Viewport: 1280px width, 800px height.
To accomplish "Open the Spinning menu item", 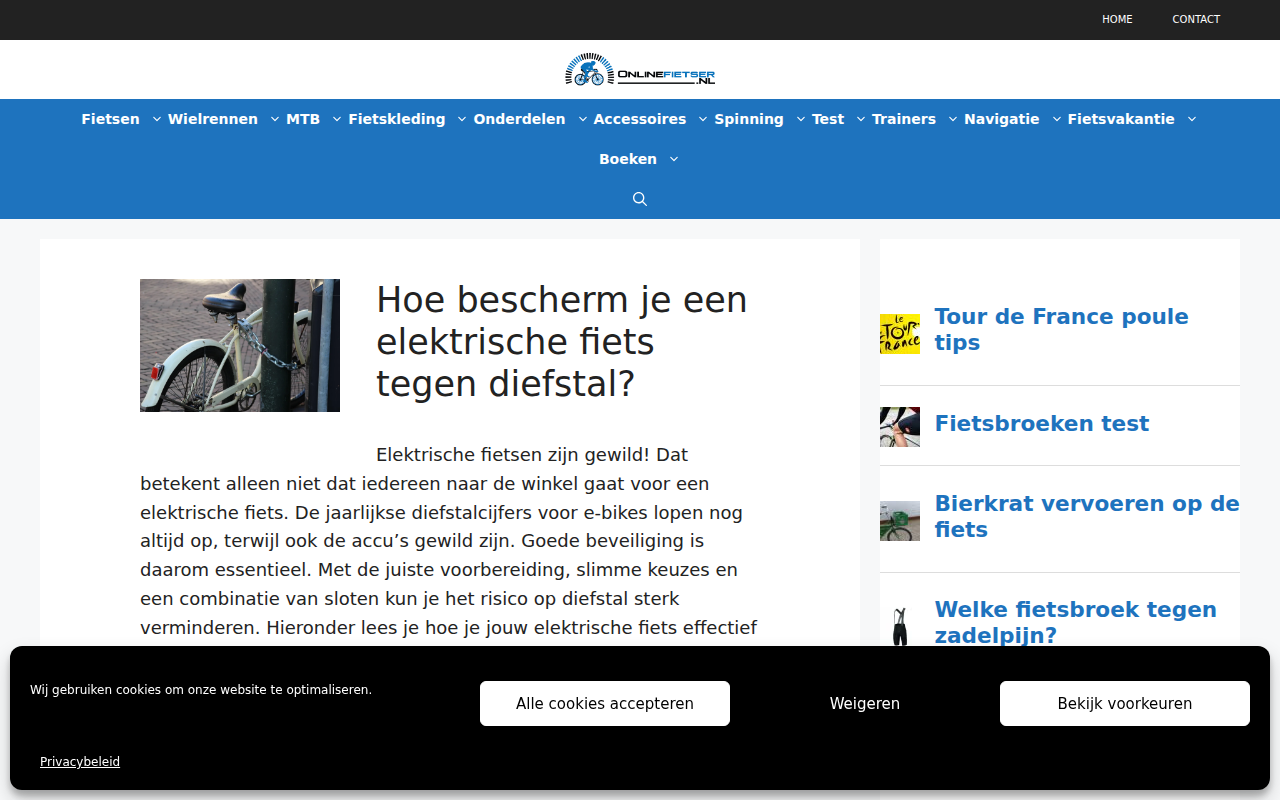I will point(749,119).
